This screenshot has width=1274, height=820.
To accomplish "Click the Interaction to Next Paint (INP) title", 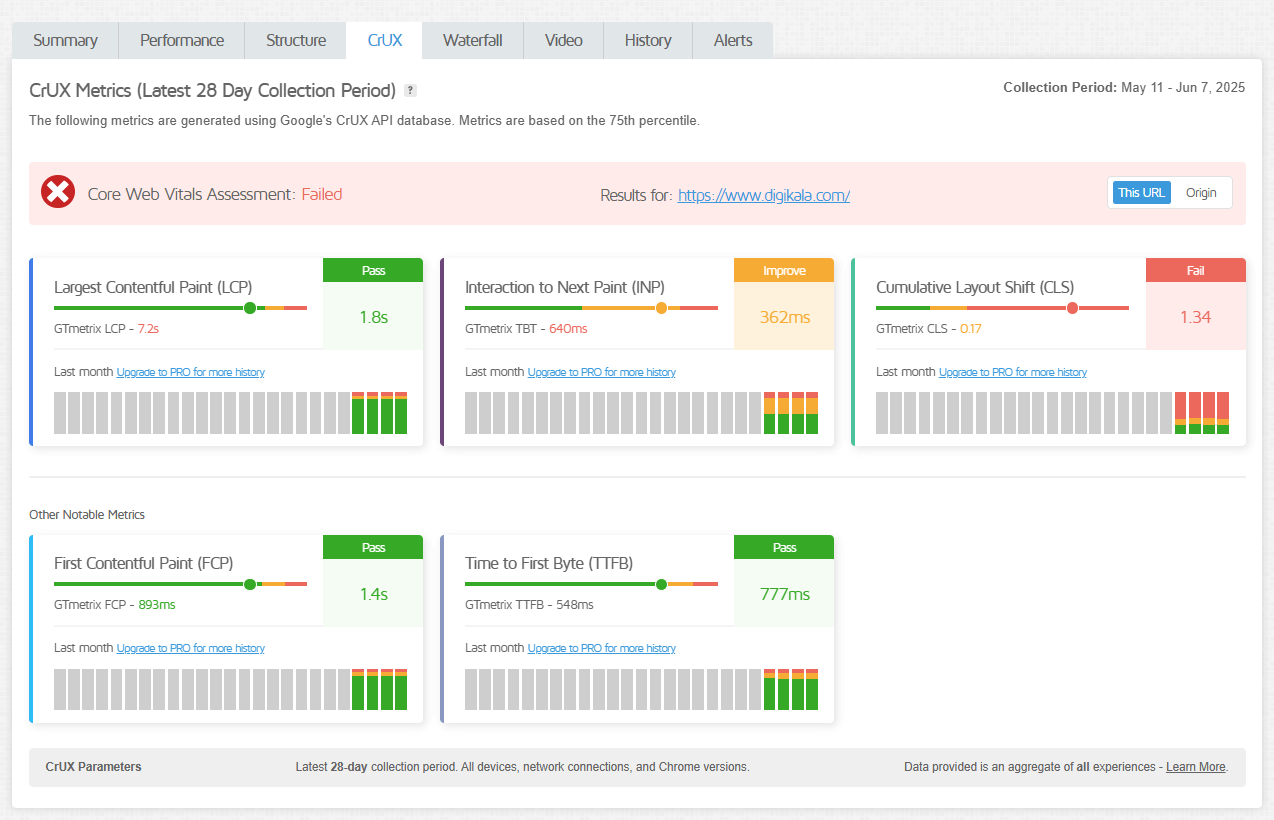I will tap(565, 287).
